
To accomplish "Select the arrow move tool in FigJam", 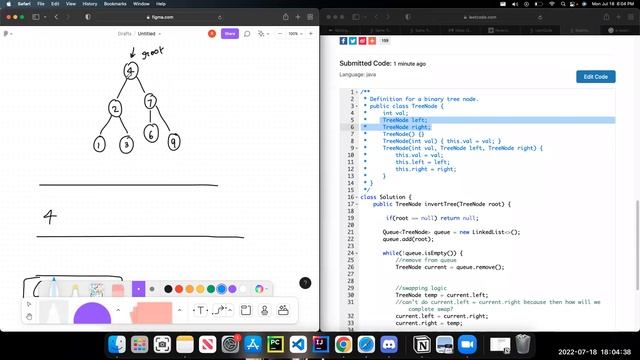I will click(x=29, y=304).
